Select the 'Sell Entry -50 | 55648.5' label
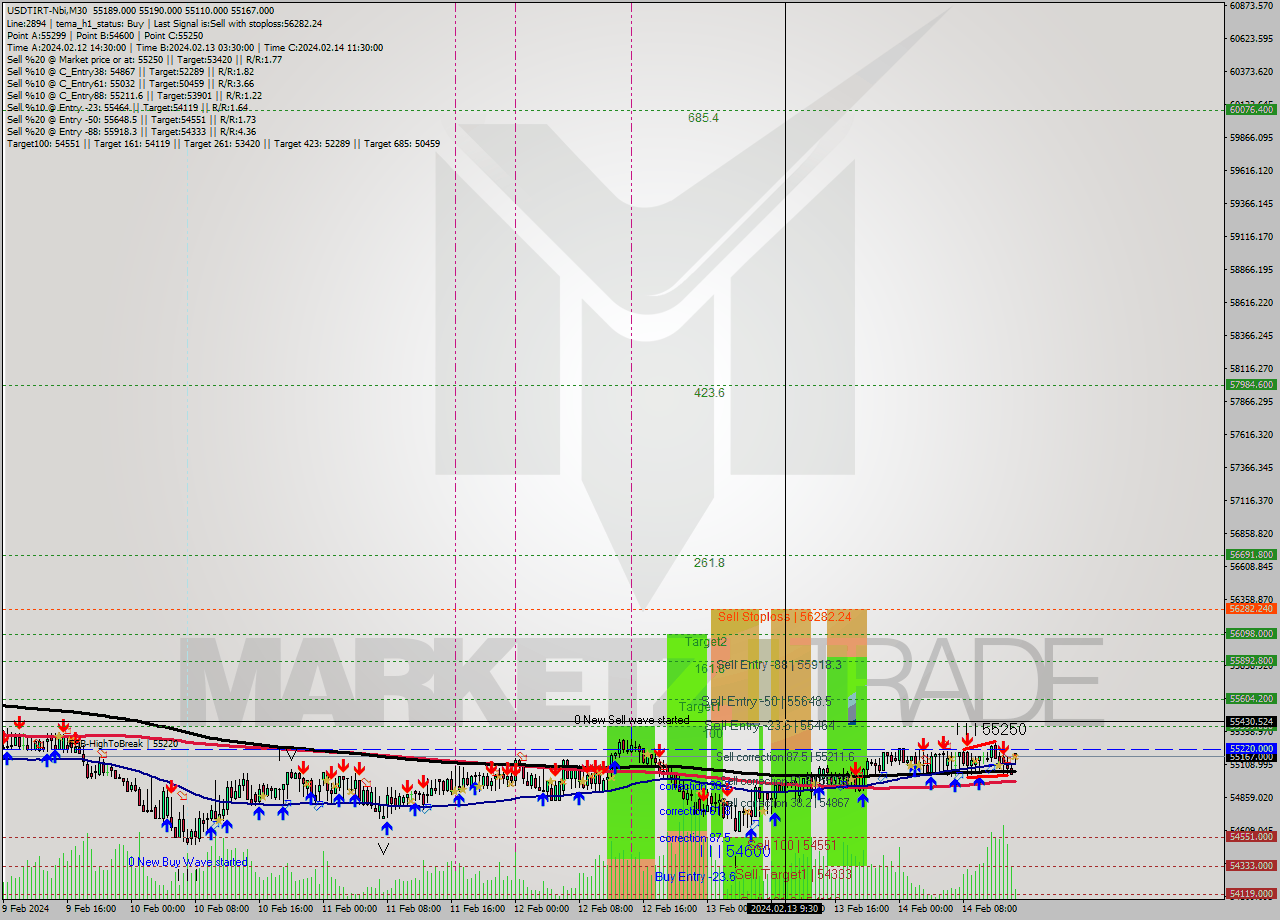 tap(767, 701)
